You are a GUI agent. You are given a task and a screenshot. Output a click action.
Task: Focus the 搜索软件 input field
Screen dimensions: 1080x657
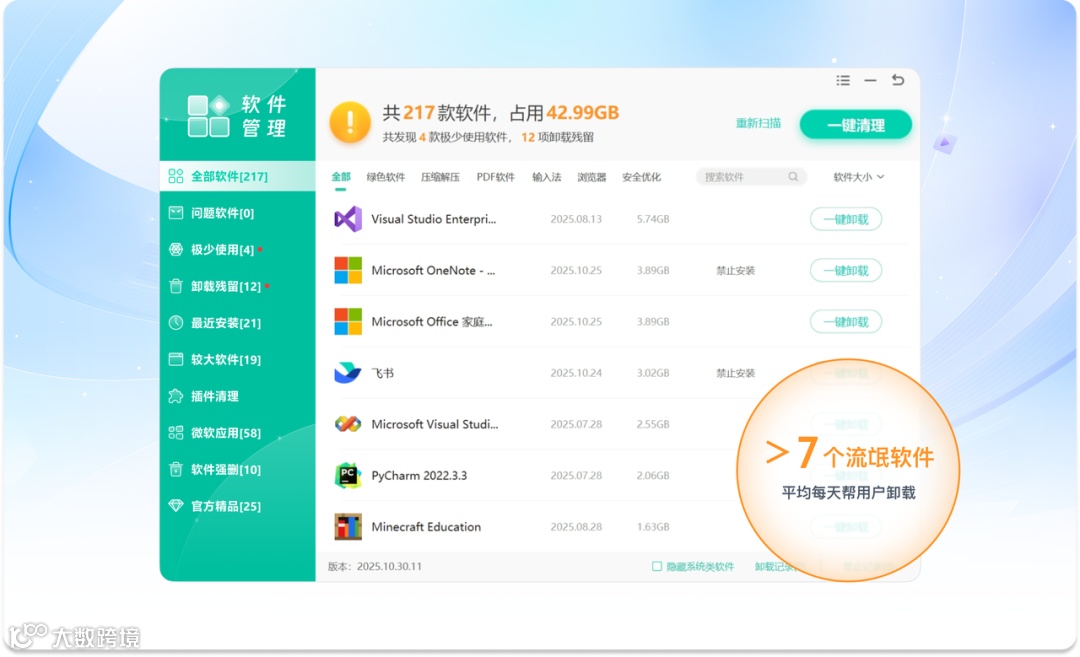pyautogui.click(x=751, y=177)
